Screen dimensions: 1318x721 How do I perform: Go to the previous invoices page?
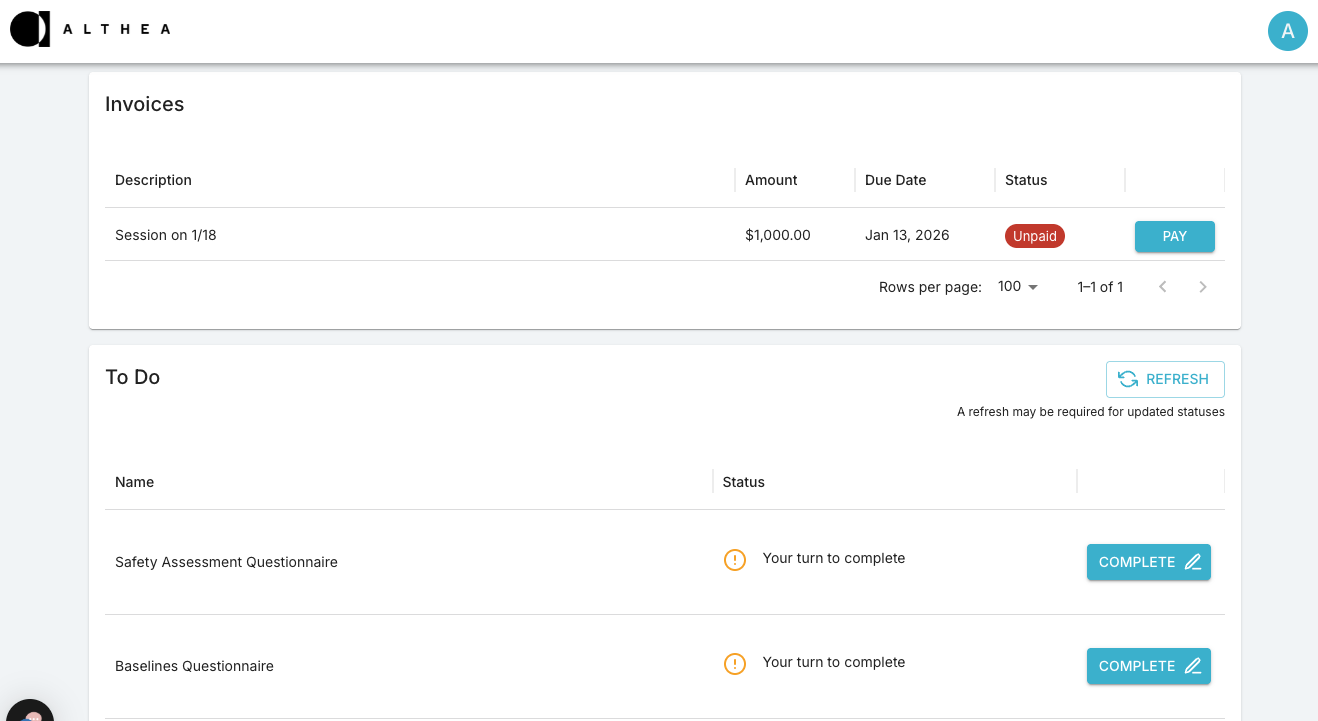pos(1162,287)
